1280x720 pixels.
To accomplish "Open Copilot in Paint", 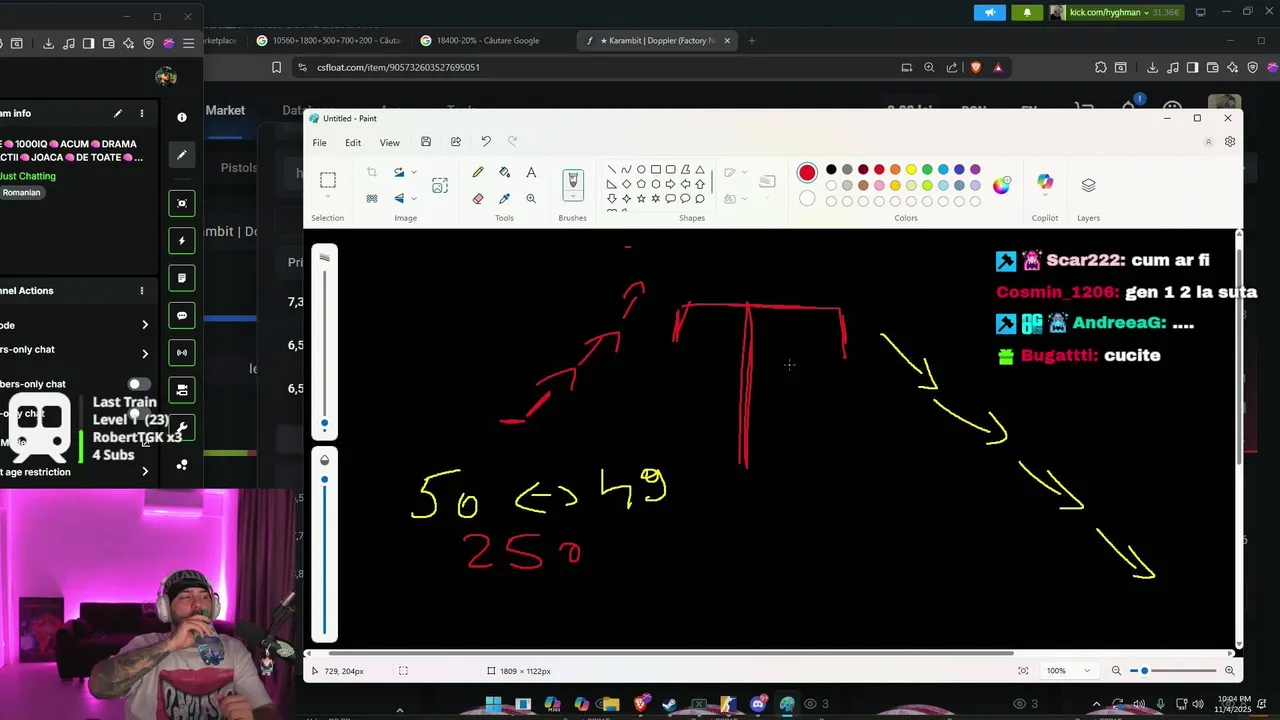I will point(1045,183).
